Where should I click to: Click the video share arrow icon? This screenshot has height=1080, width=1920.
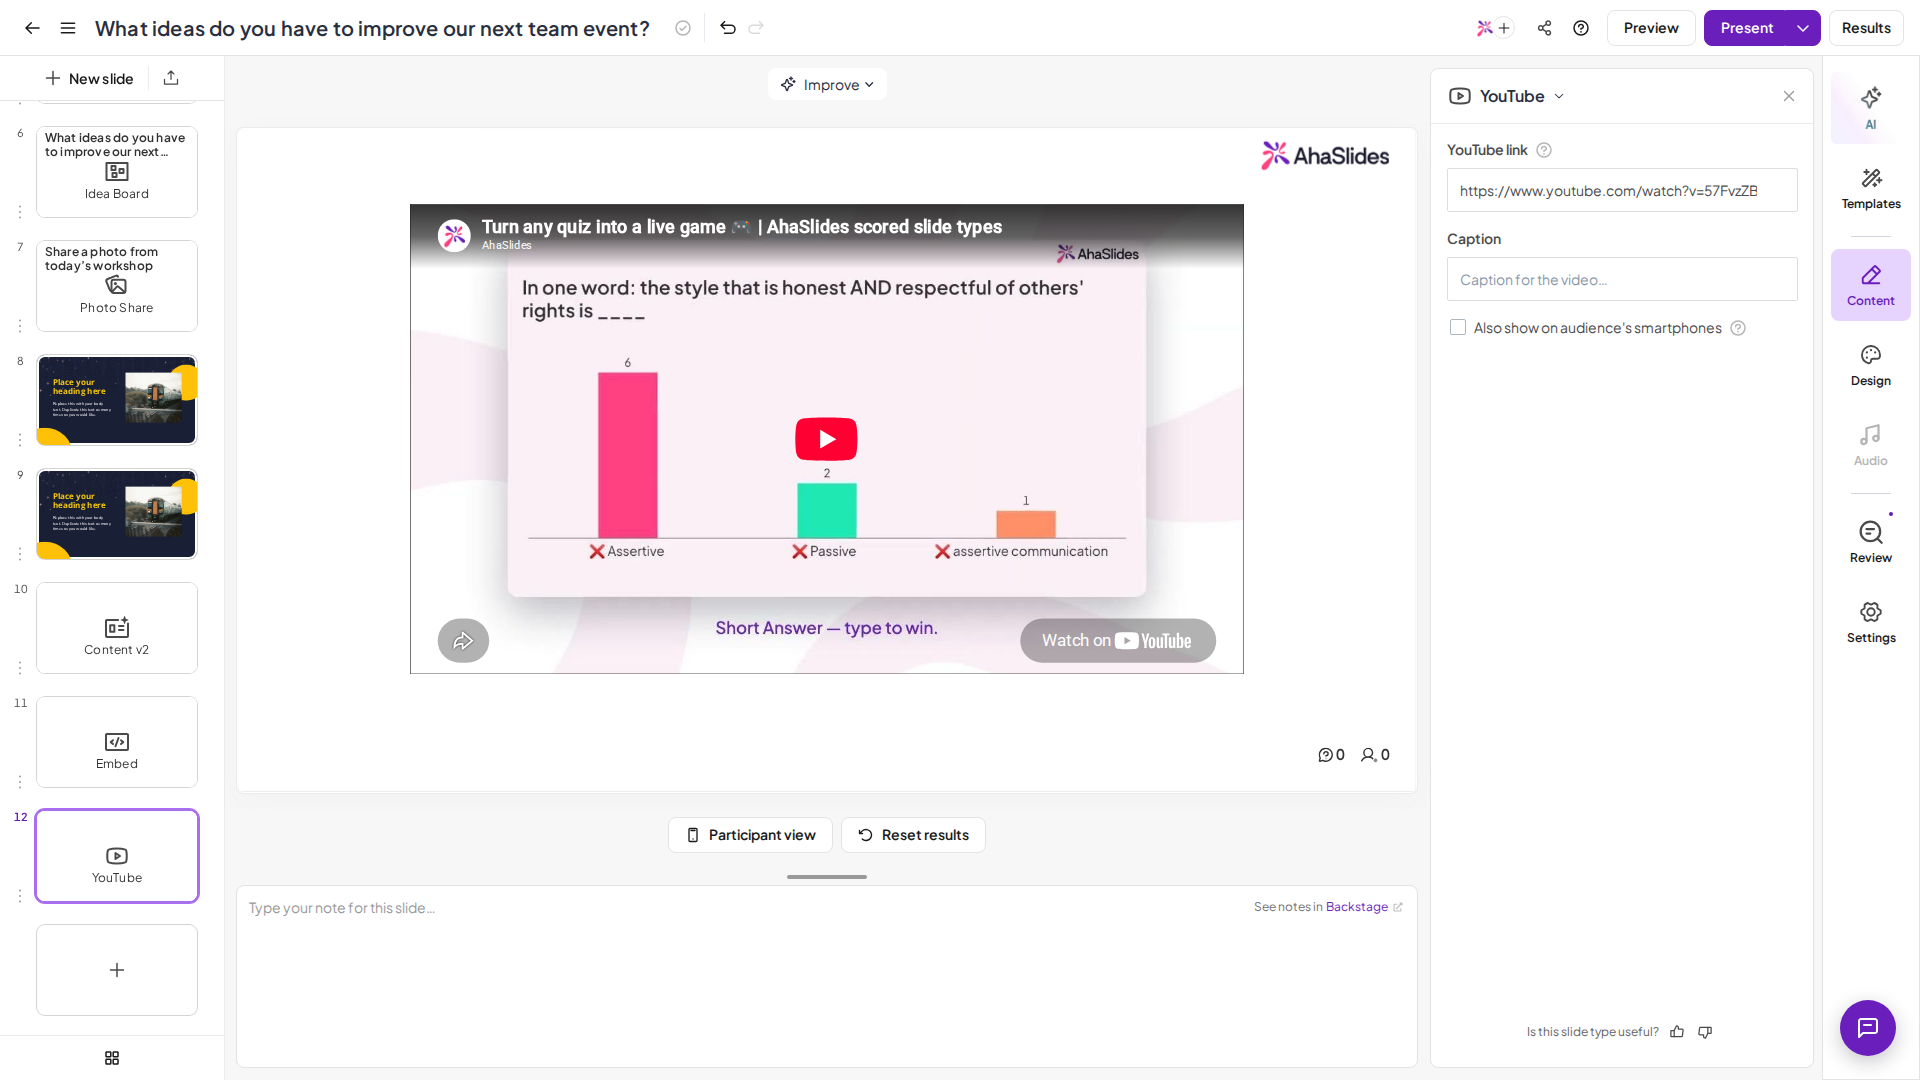[x=463, y=641]
